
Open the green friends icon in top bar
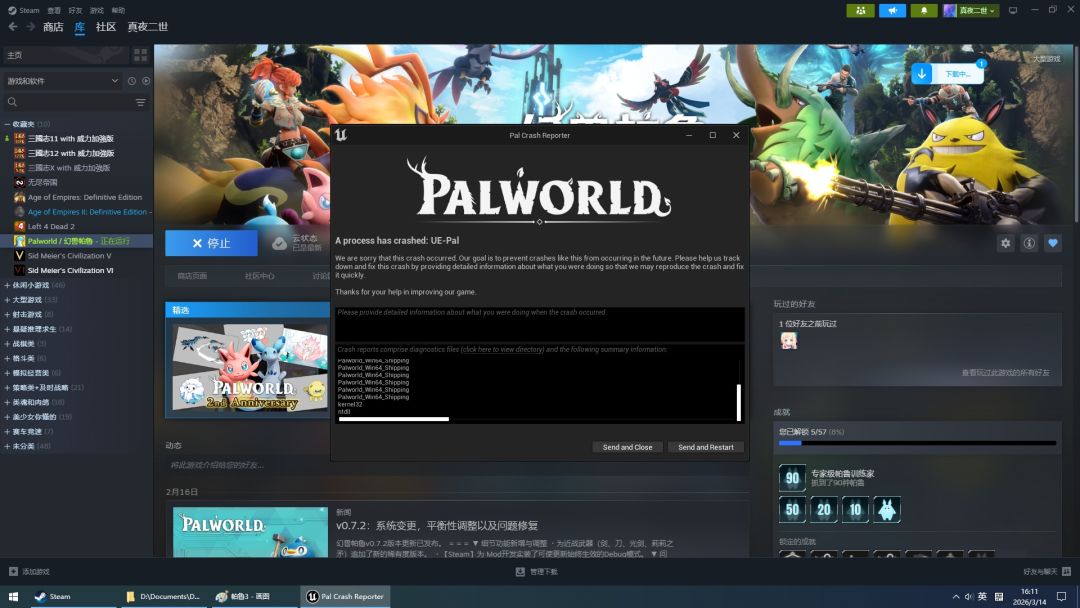(860, 10)
